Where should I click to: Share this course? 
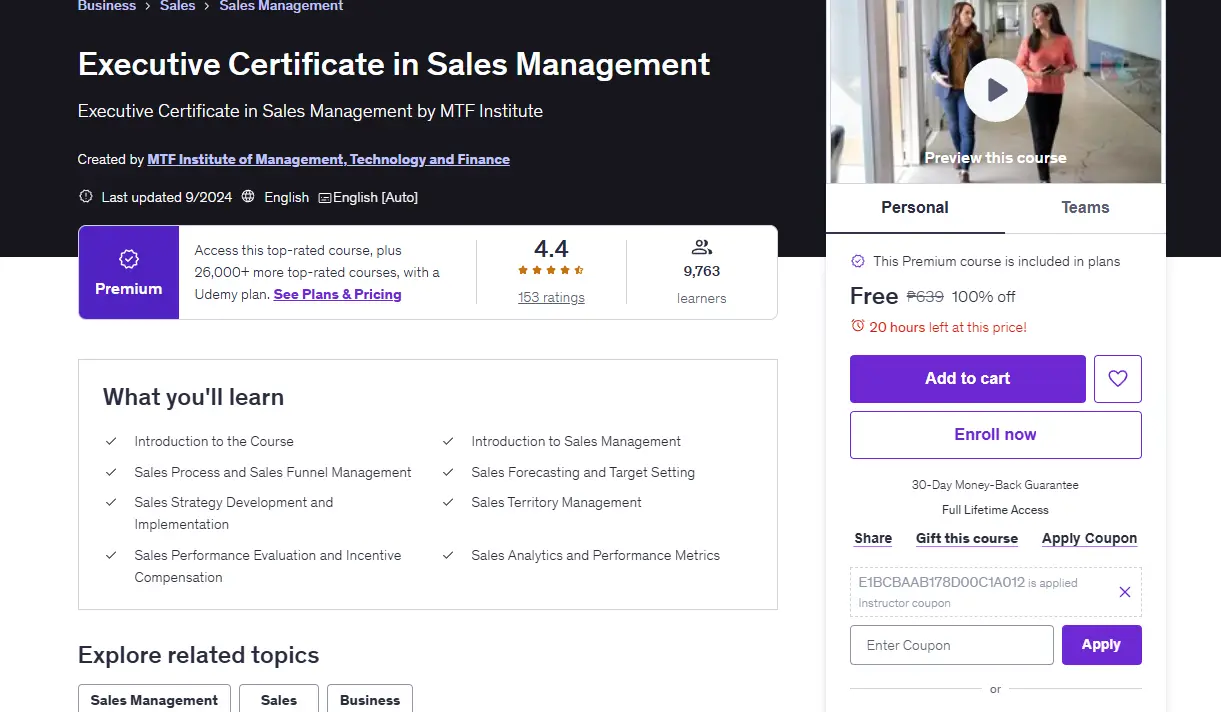click(x=873, y=538)
